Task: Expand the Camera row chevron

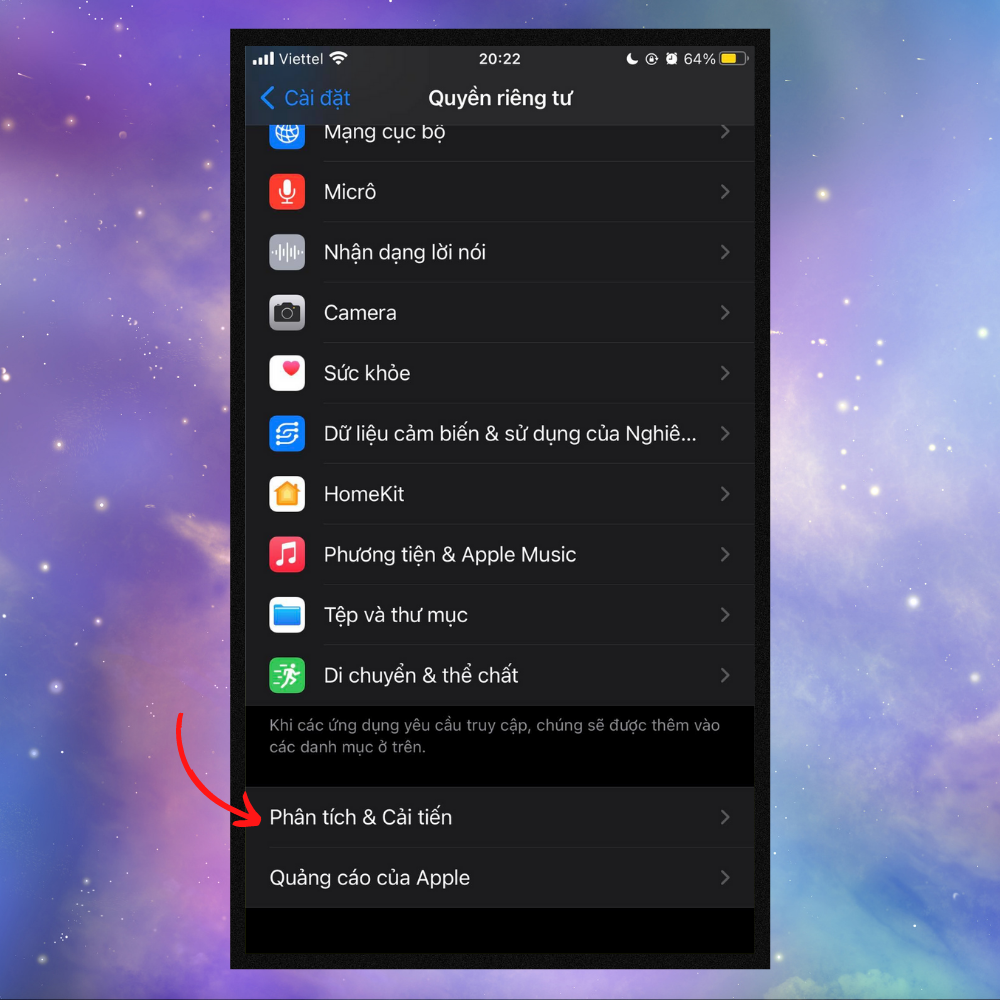Action: pyautogui.click(x=725, y=312)
